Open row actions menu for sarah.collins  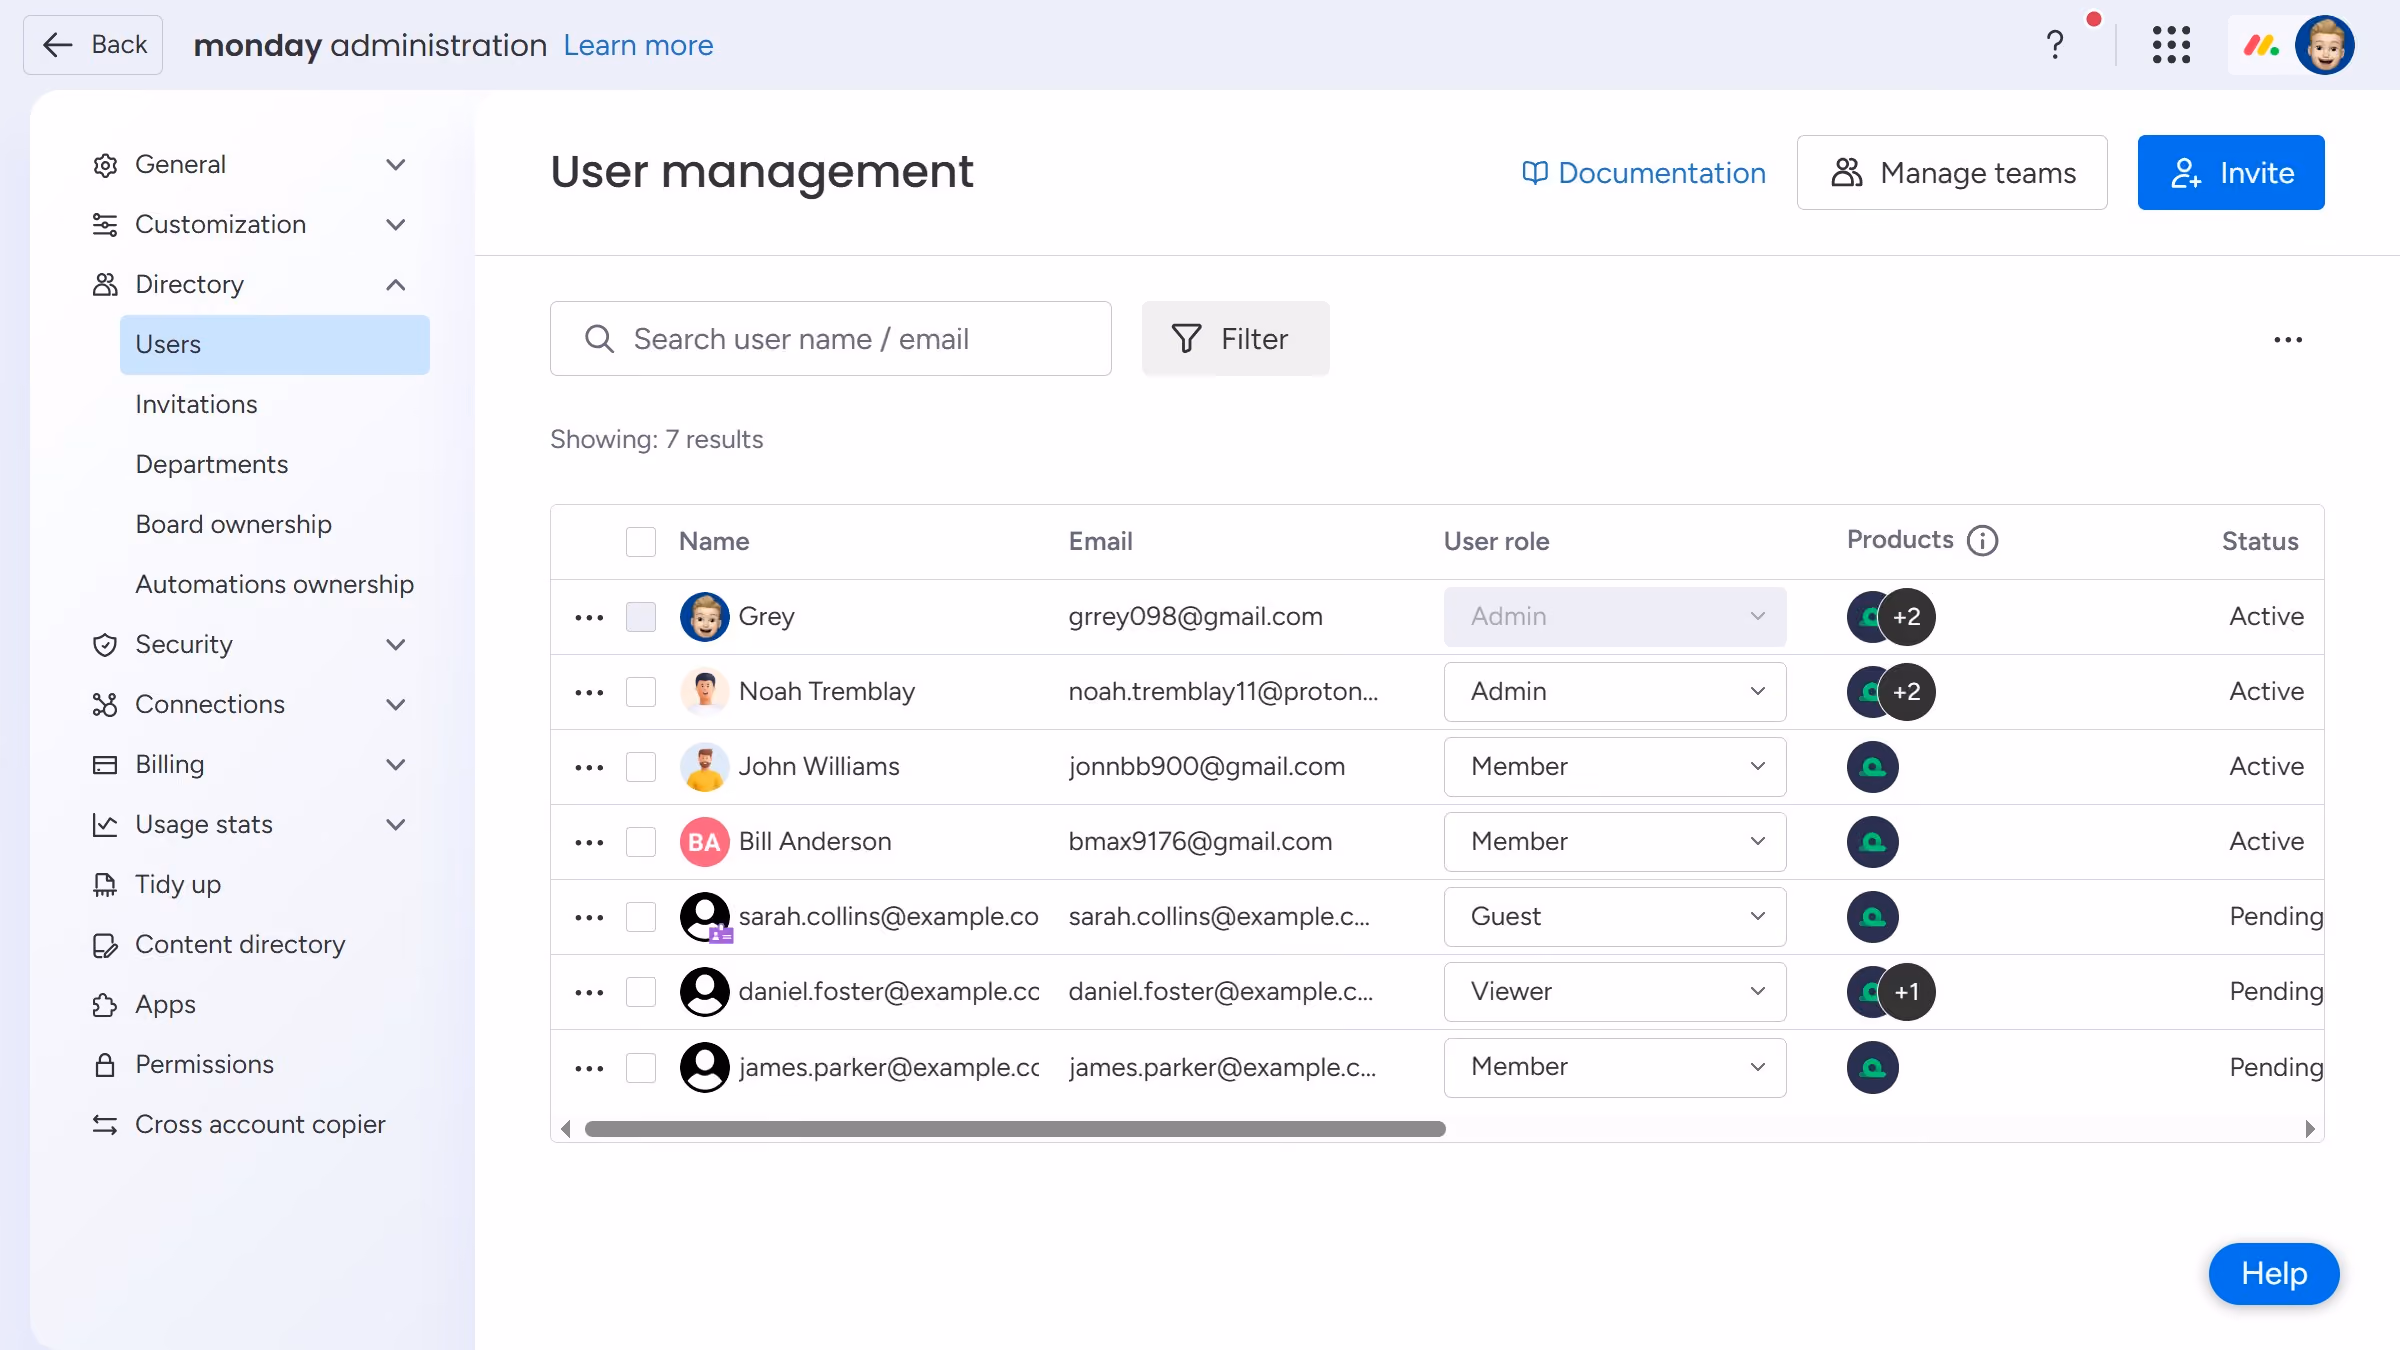[589, 918]
